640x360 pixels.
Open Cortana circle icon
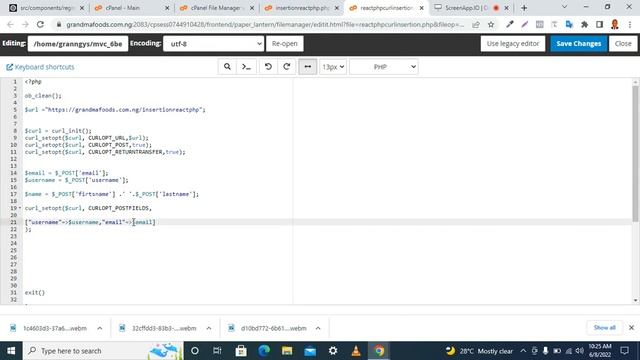tap(195, 351)
